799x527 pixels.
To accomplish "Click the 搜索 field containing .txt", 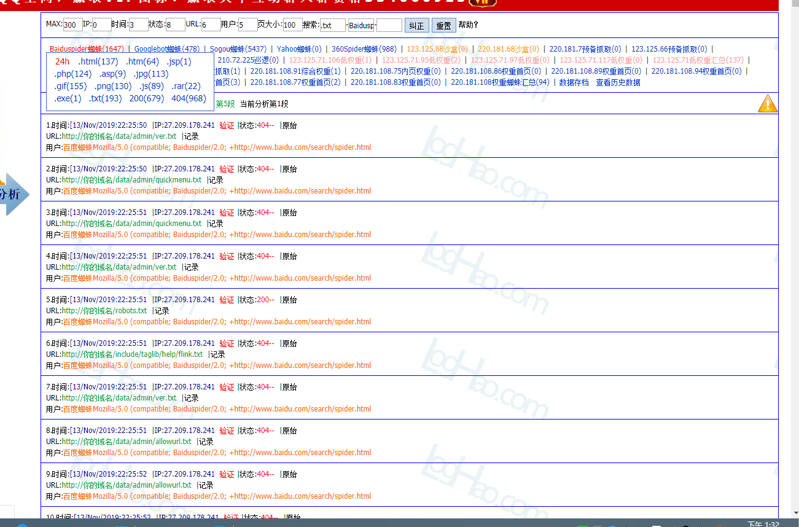I will [333, 24].
